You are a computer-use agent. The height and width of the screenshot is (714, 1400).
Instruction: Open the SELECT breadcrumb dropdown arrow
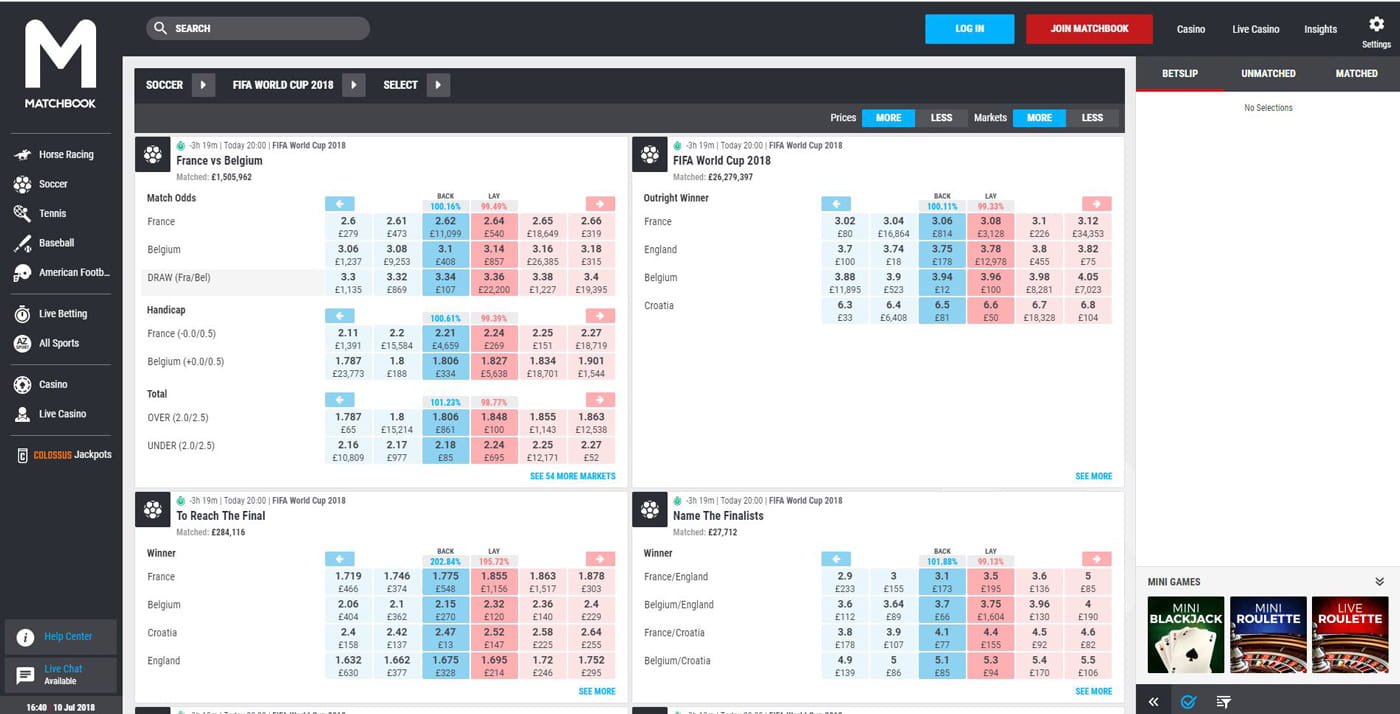(x=438, y=85)
